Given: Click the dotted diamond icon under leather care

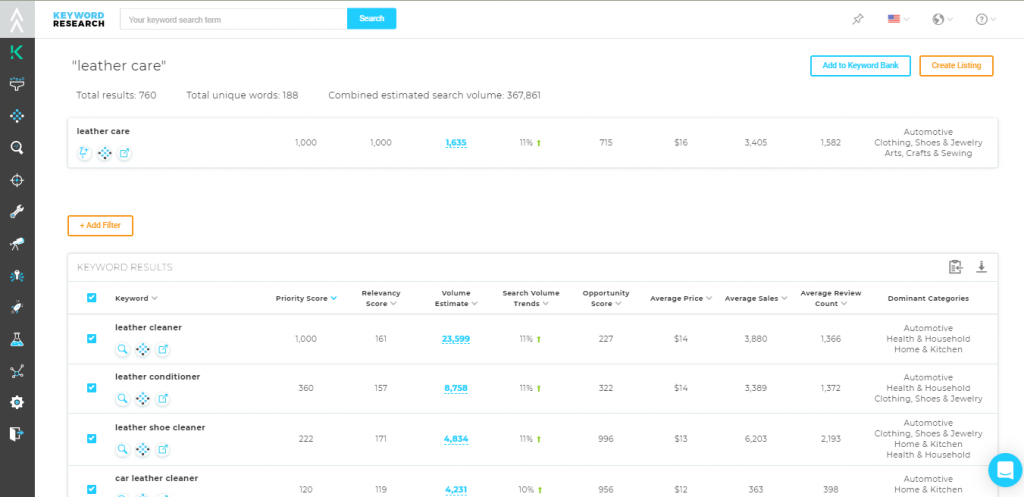Looking at the screenshot, I should [104, 153].
